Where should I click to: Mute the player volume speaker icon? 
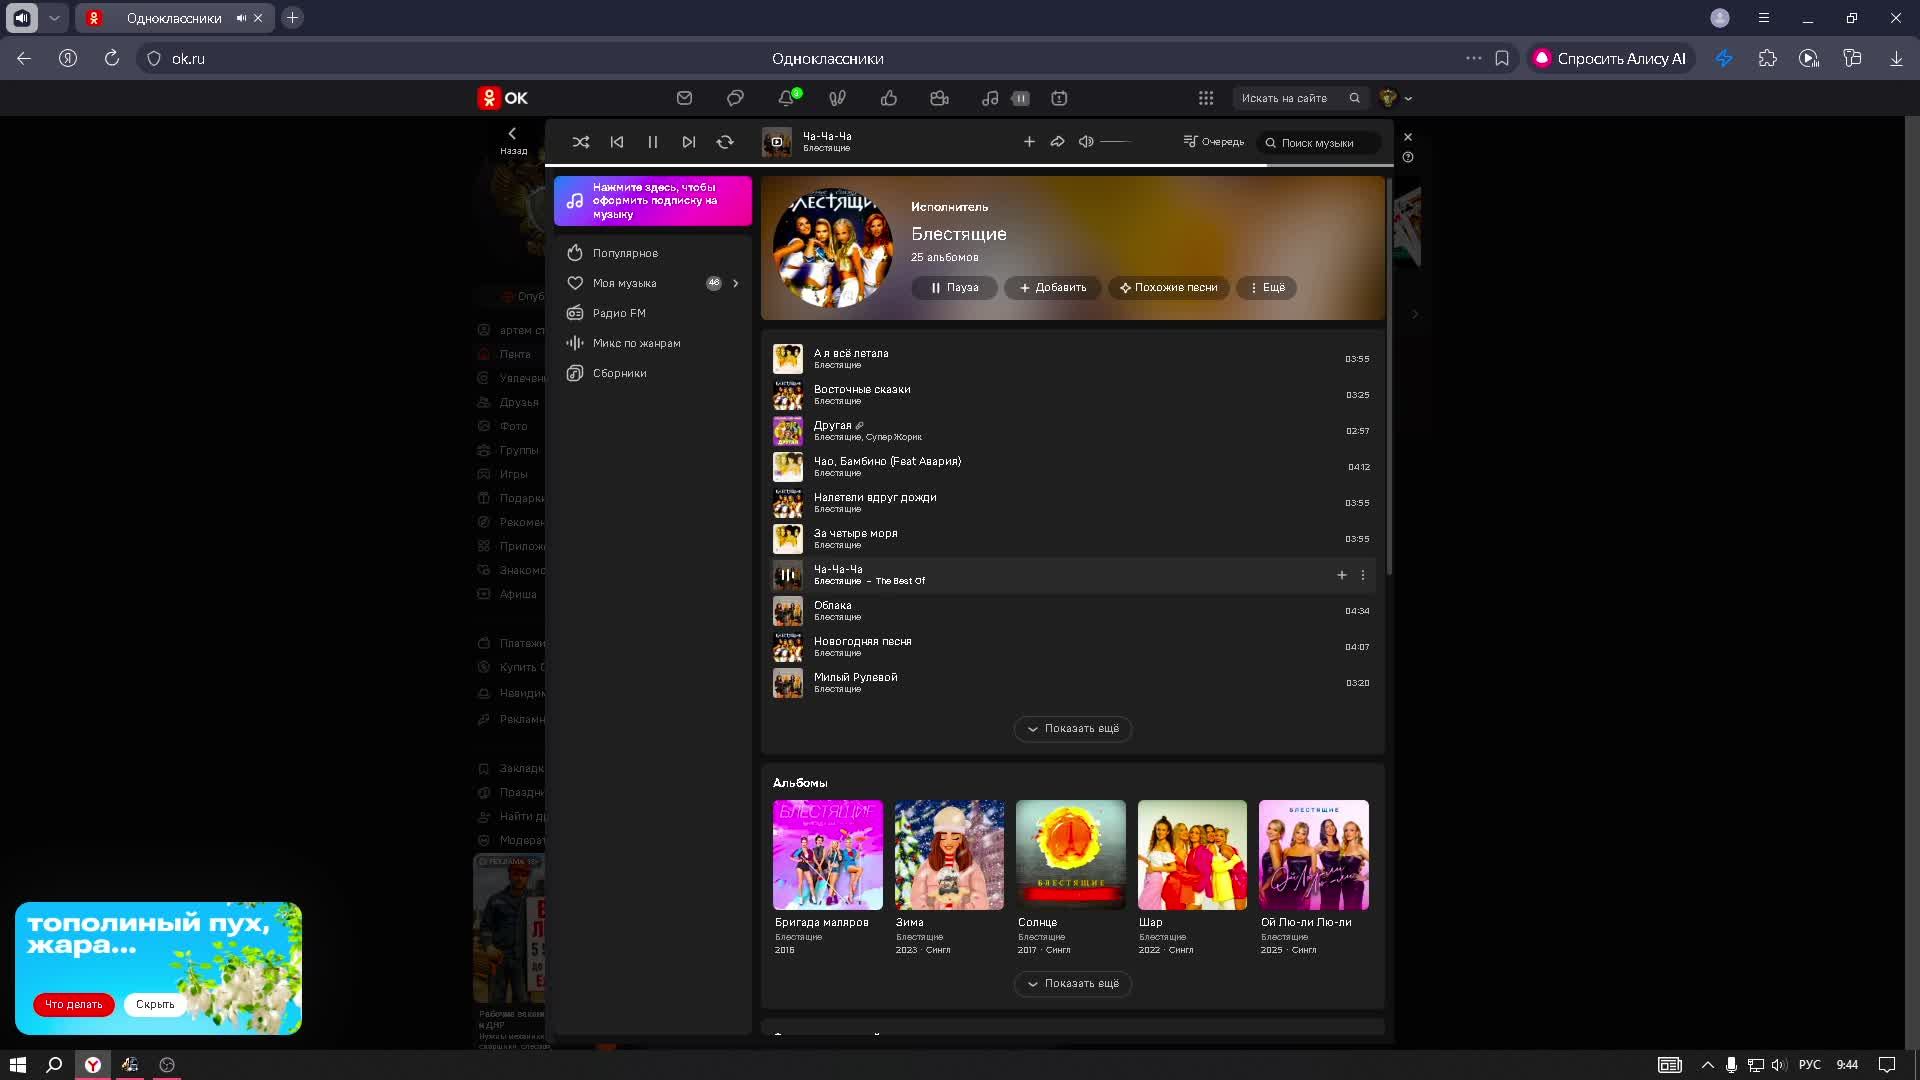coord(1086,142)
